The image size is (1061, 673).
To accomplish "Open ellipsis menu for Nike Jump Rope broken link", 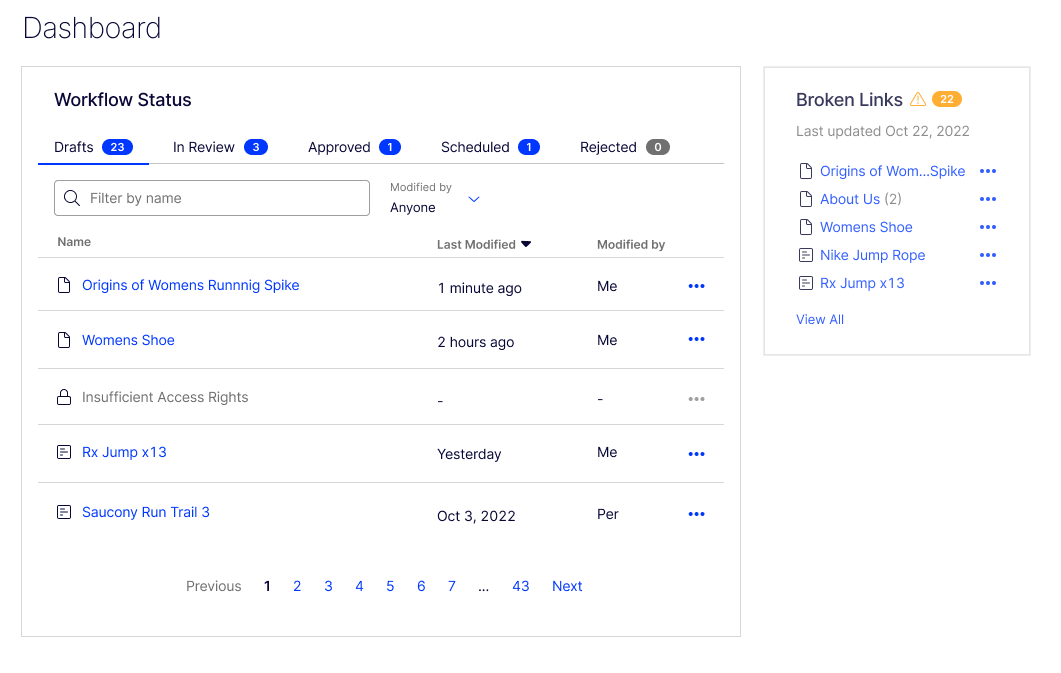I will [x=987, y=255].
